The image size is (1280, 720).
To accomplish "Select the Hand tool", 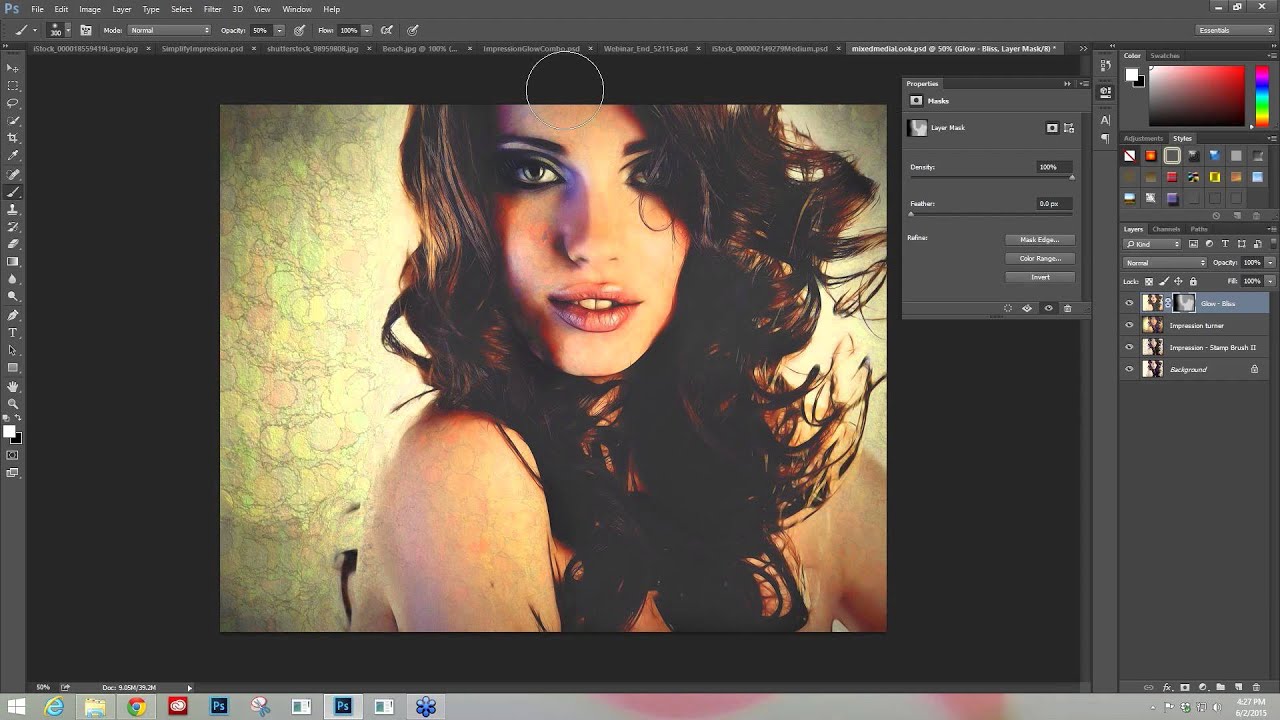I will coord(13,386).
